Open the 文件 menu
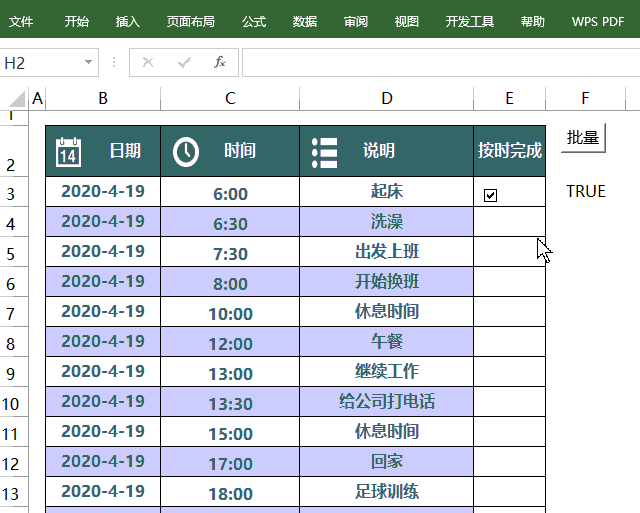 tap(21, 21)
